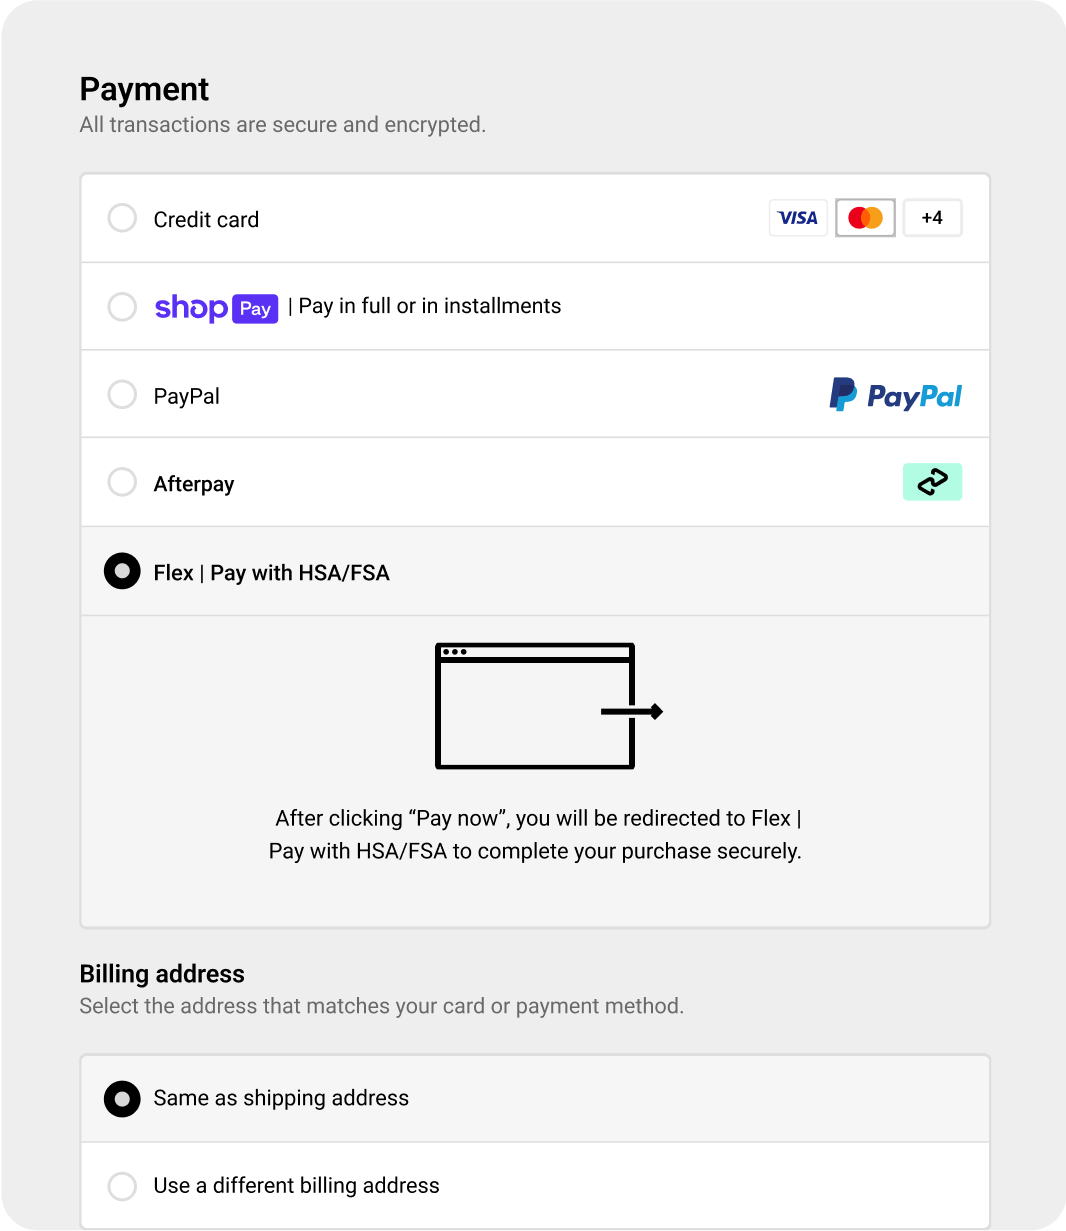
Task: Click the Credit card label text
Action: (206, 220)
